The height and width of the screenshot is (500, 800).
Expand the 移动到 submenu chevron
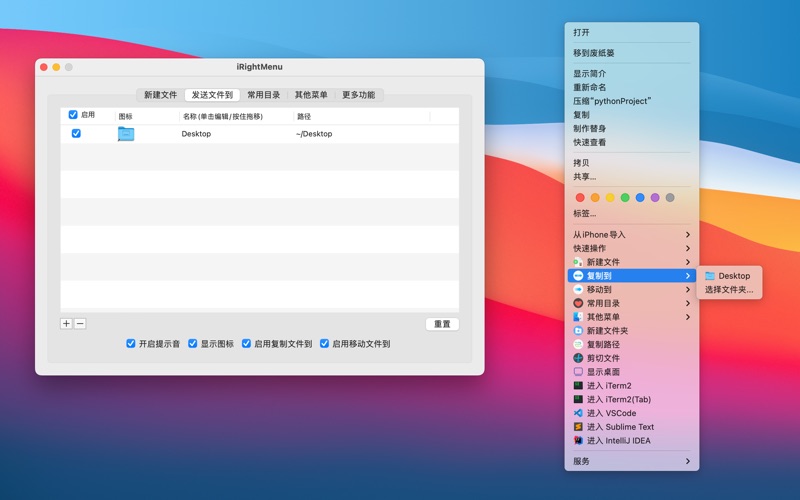688,290
